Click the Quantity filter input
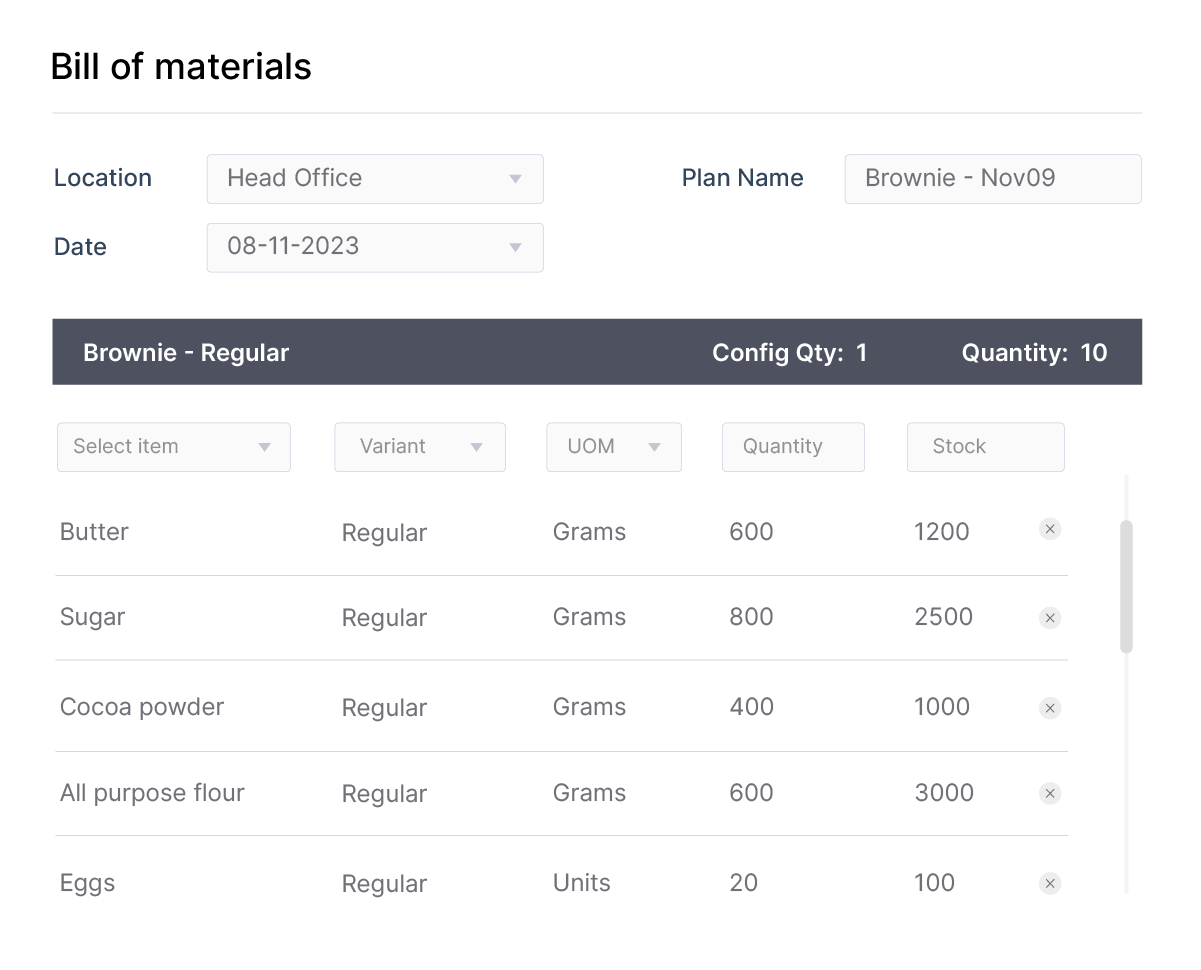 [793, 447]
